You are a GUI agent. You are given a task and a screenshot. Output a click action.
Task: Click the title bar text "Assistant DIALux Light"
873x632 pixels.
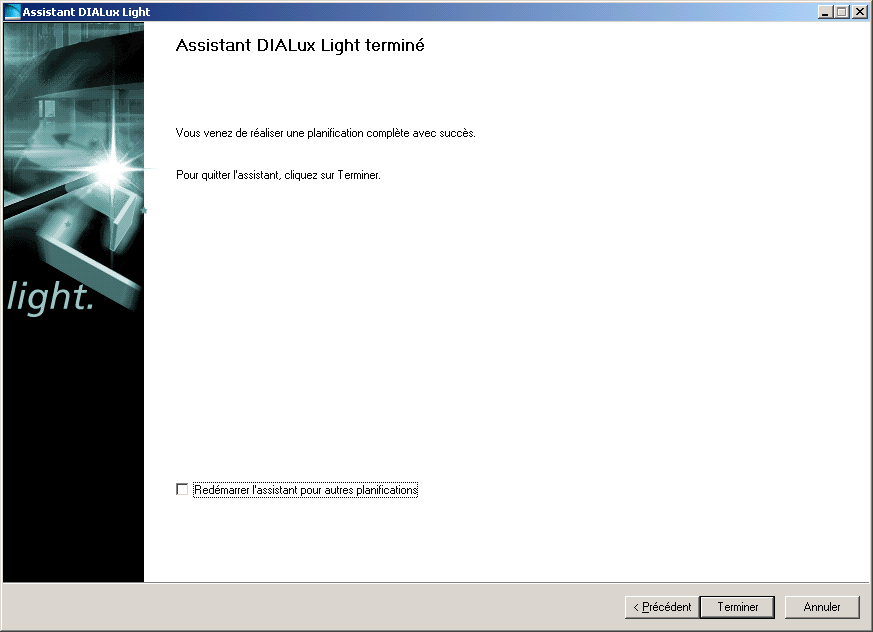pos(86,12)
